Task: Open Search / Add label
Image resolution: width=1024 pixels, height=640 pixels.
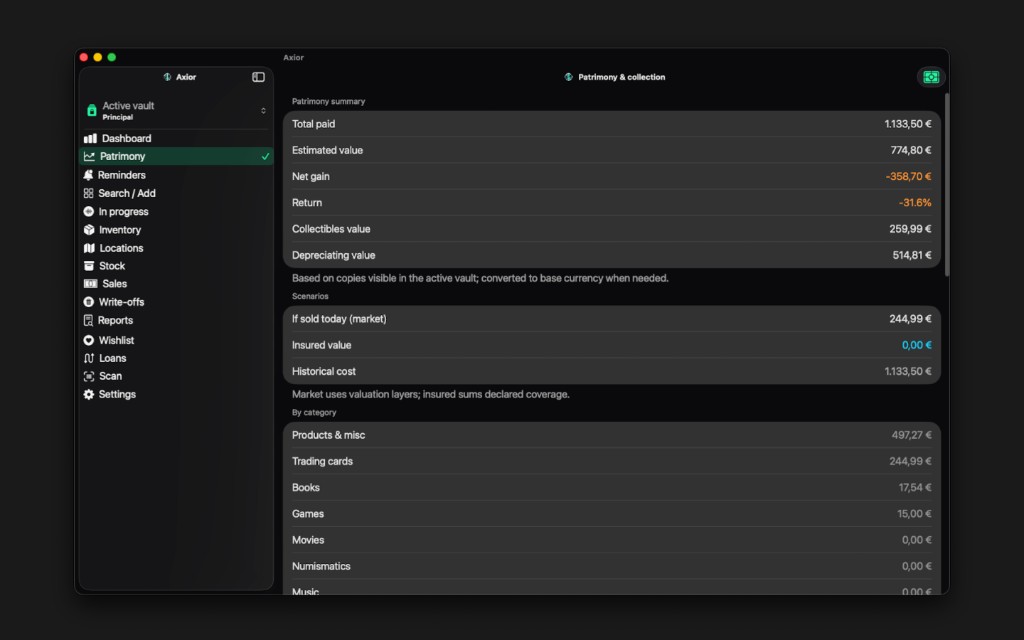Action: point(127,193)
